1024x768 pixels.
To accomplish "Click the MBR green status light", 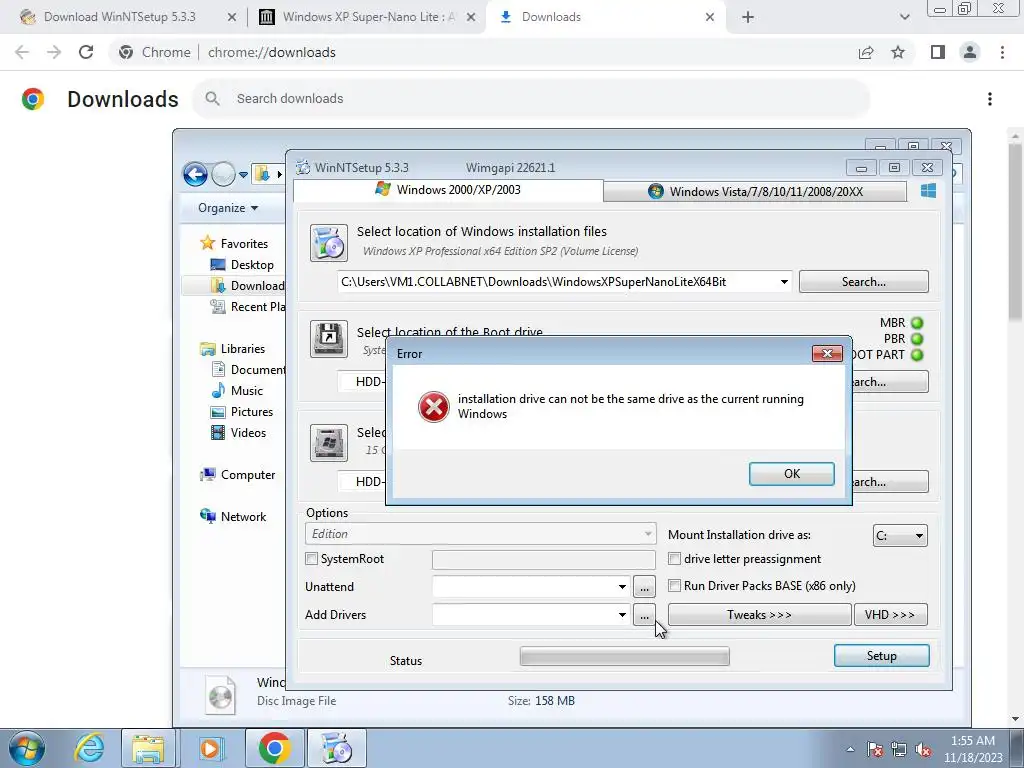I will pyautogui.click(x=917, y=323).
